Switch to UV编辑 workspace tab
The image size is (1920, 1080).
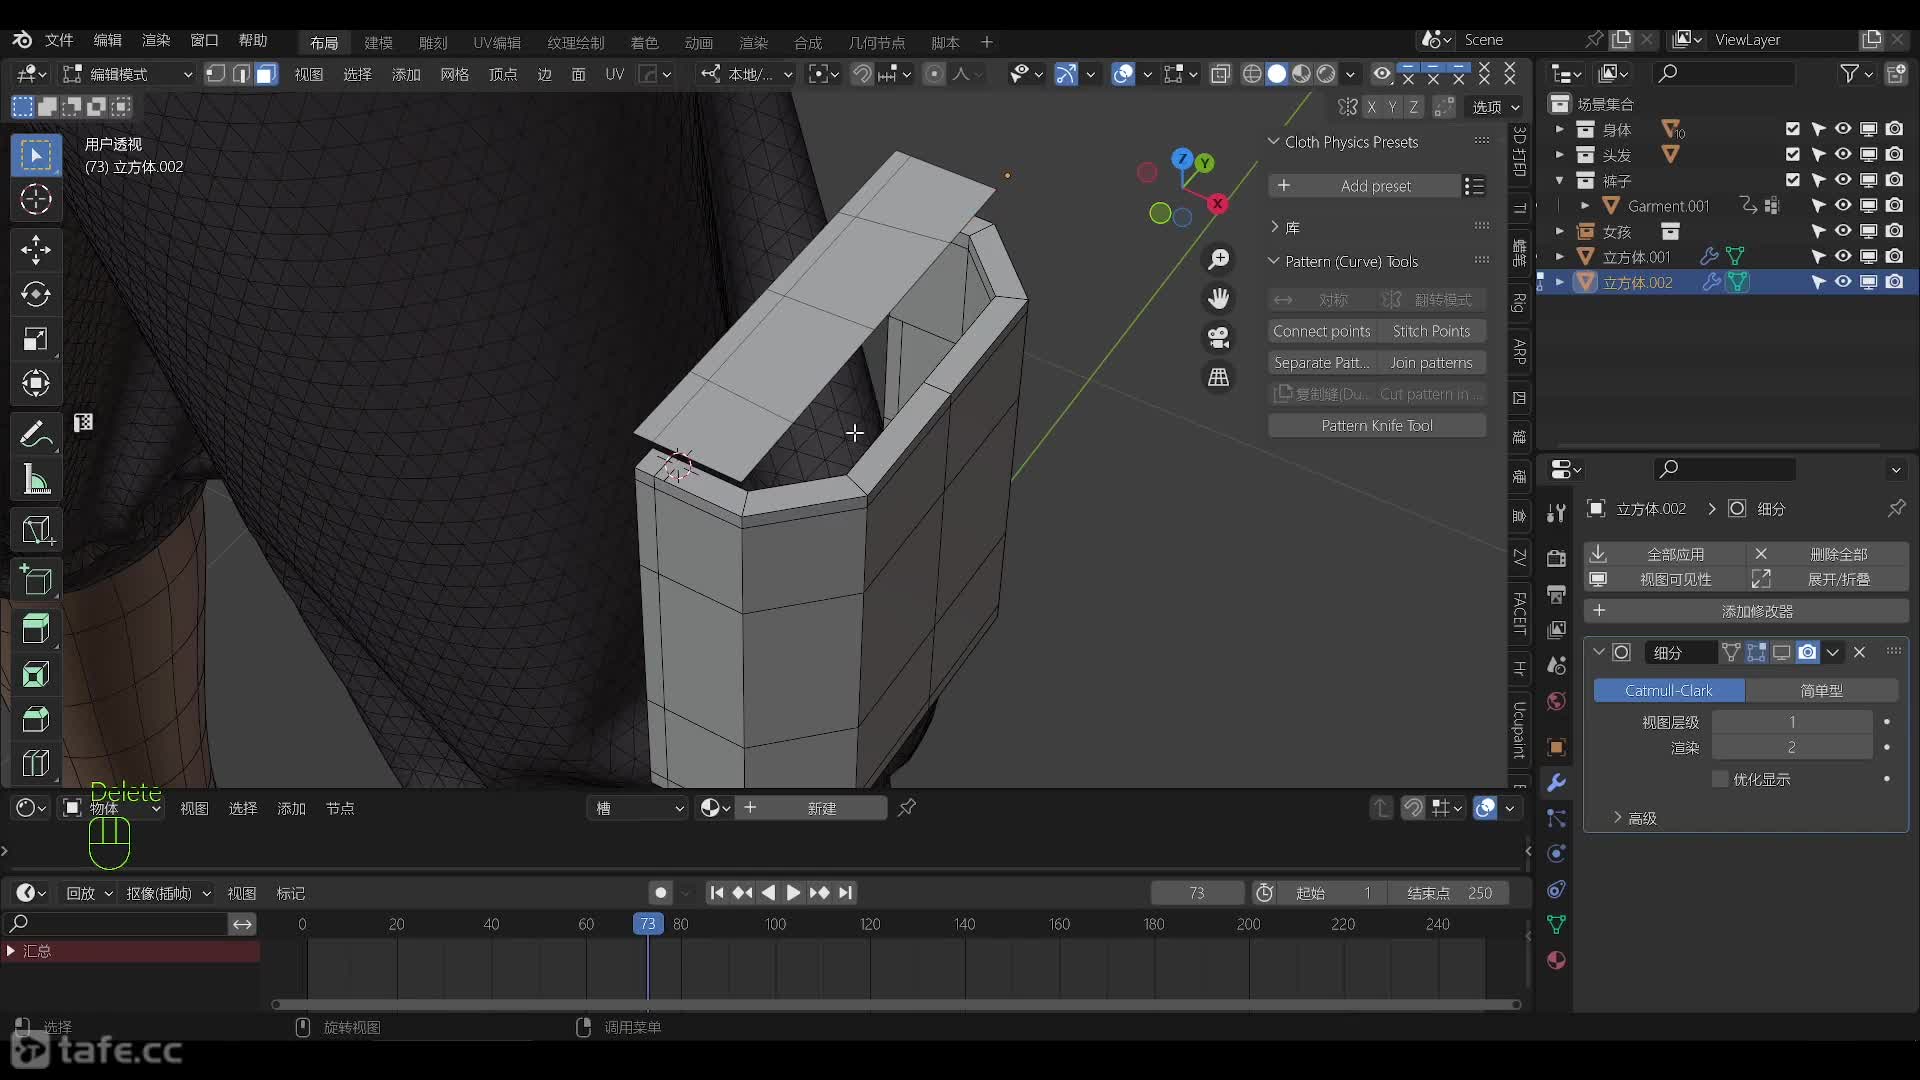coord(497,42)
